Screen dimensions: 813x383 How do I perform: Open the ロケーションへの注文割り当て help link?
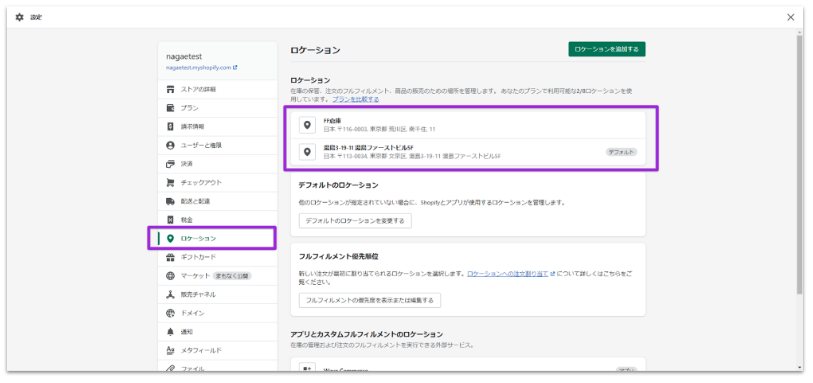point(508,273)
